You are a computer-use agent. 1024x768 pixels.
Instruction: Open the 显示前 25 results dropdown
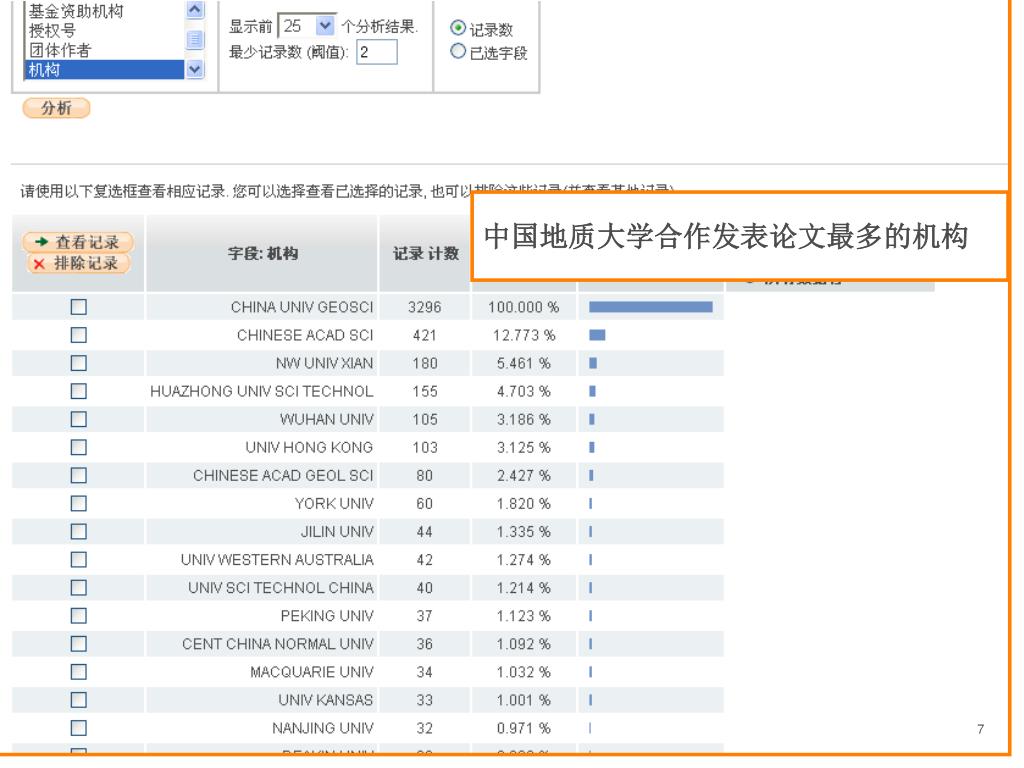[x=325, y=26]
